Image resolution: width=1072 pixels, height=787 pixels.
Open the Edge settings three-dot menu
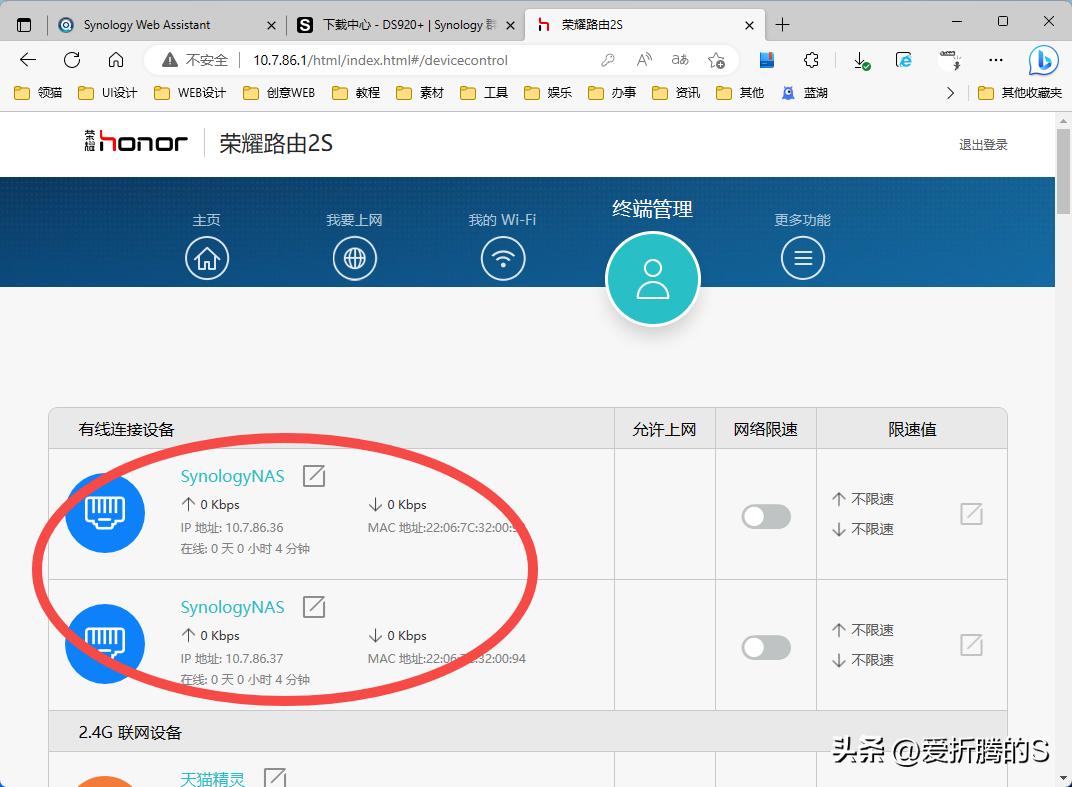(995, 60)
